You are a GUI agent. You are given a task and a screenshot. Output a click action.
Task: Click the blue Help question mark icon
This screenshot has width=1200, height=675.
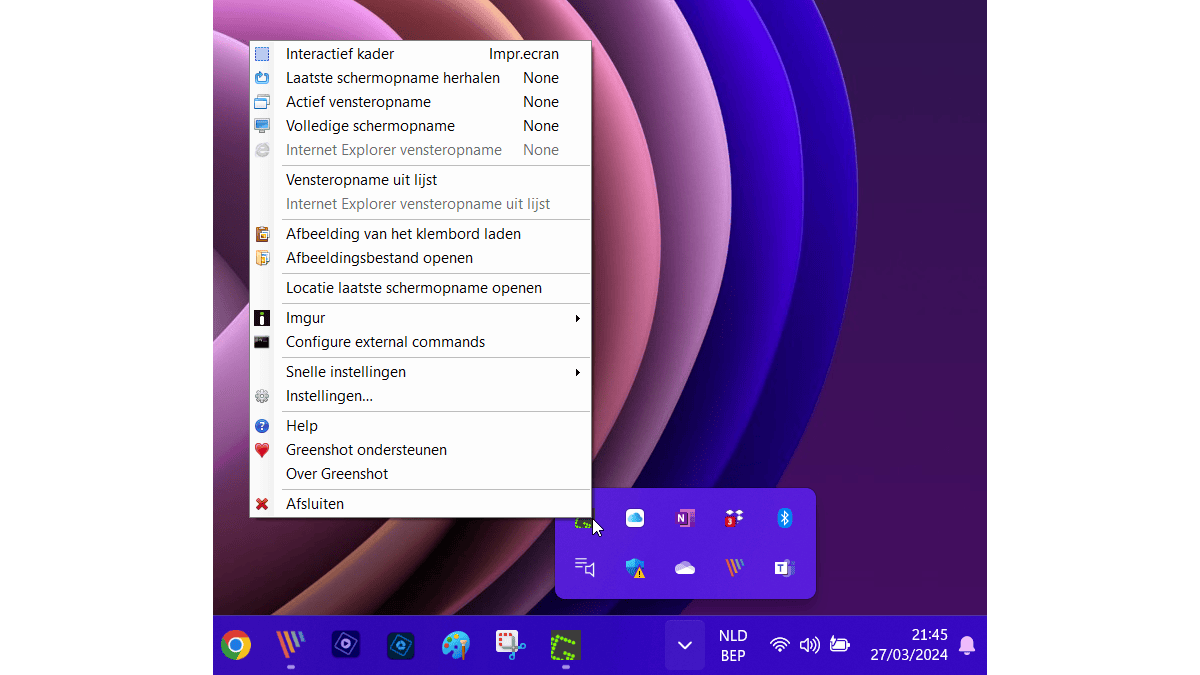click(262, 426)
